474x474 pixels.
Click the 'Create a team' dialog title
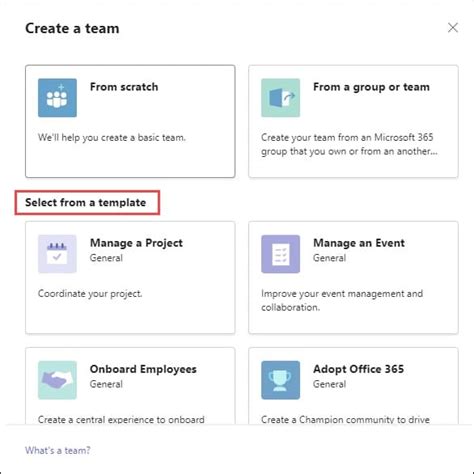tap(72, 28)
